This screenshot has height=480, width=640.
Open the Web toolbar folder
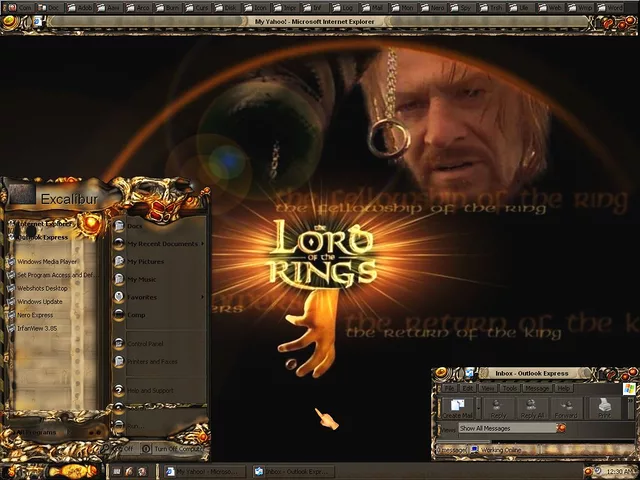[x=549, y=7]
